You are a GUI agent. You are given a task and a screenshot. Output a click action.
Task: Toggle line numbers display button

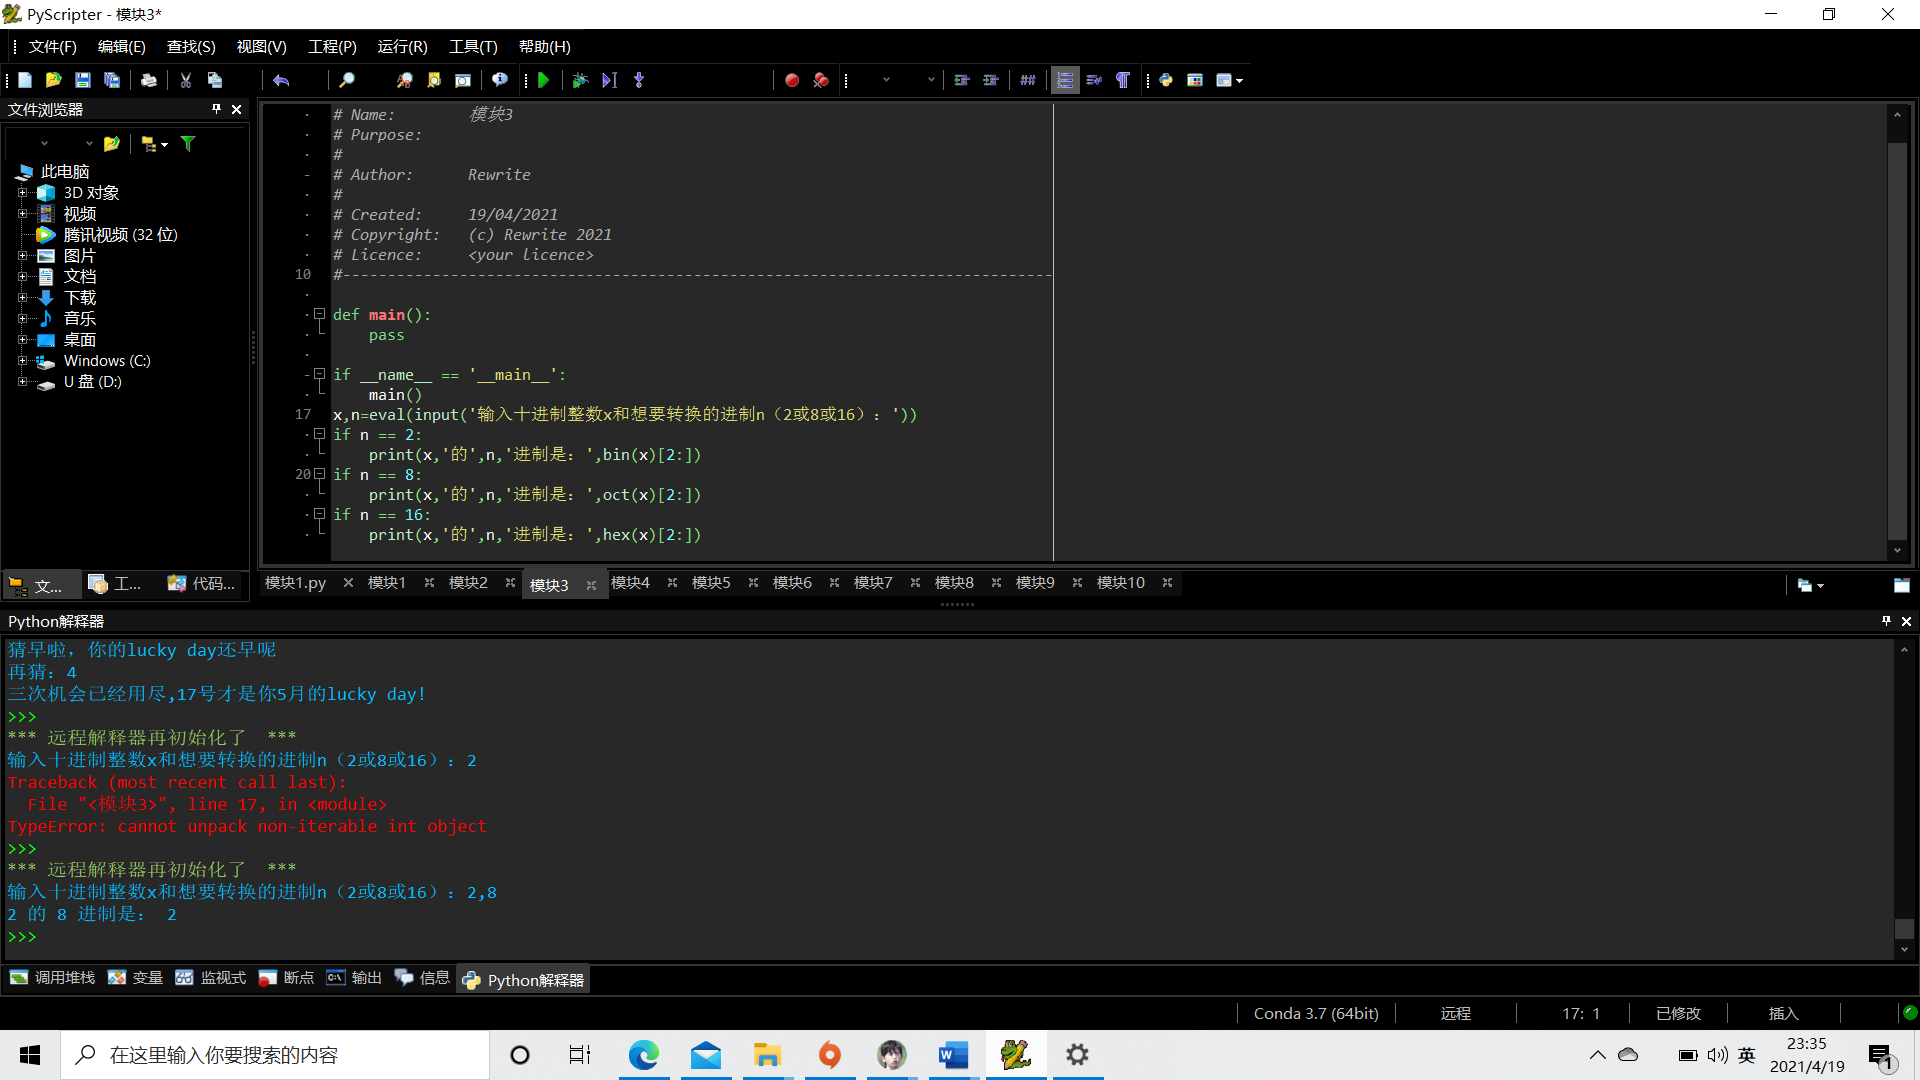1065,80
